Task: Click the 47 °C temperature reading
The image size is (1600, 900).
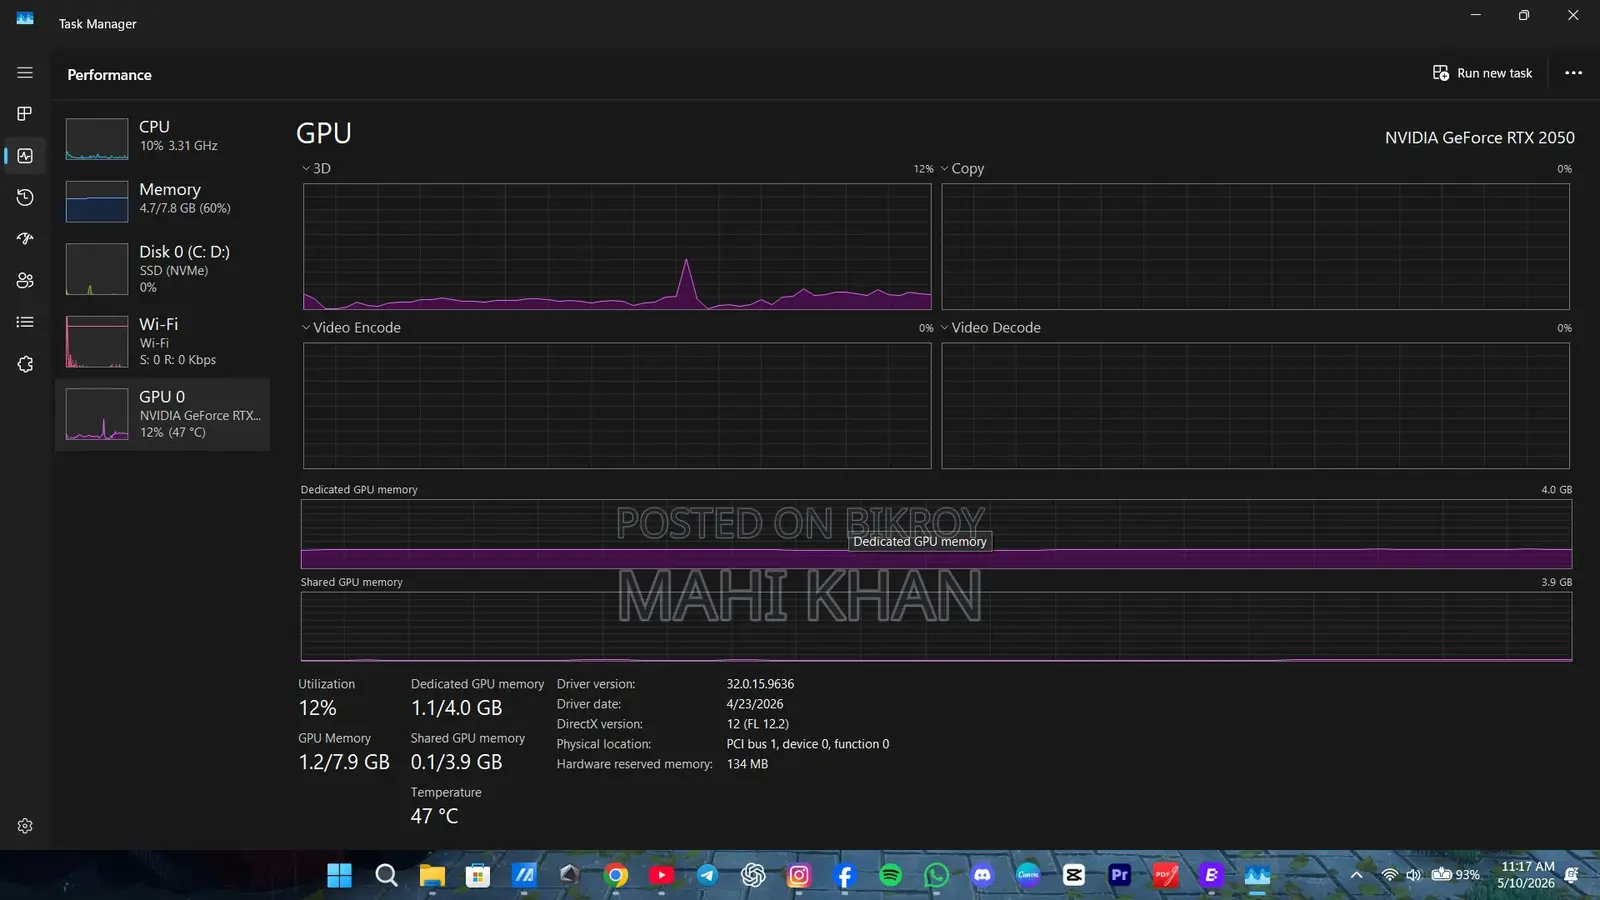Action: tap(434, 816)
